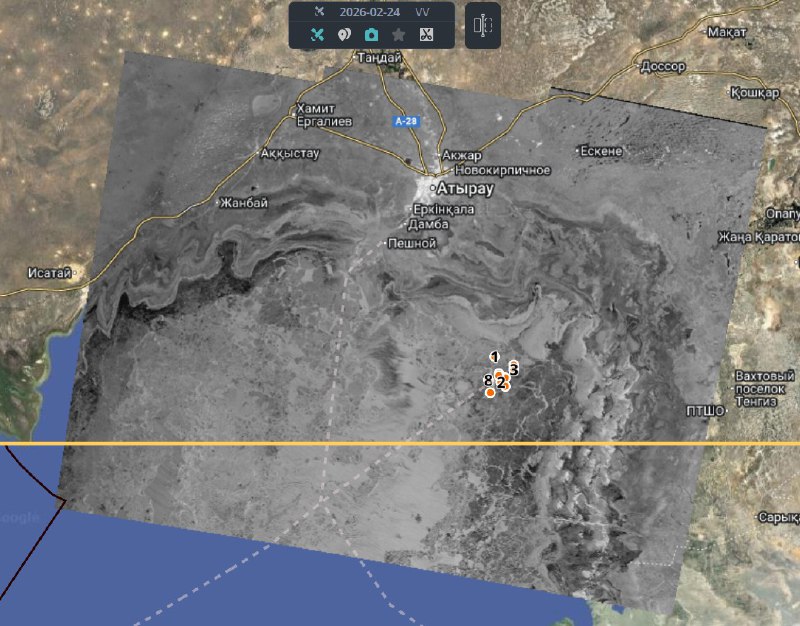Click the overlapping location pins icon
800x626 pixels.
point(342,34)
